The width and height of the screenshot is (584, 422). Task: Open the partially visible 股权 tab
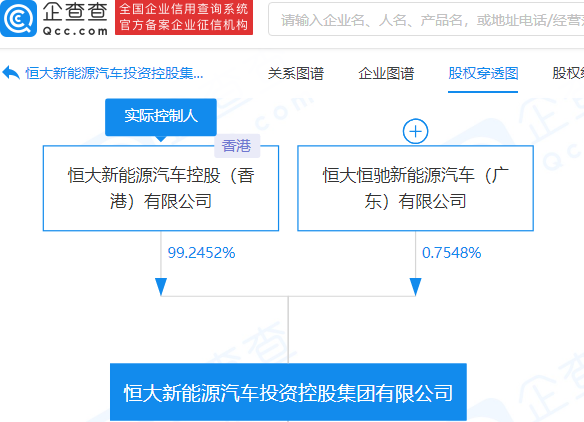click(x=568, y=73)
